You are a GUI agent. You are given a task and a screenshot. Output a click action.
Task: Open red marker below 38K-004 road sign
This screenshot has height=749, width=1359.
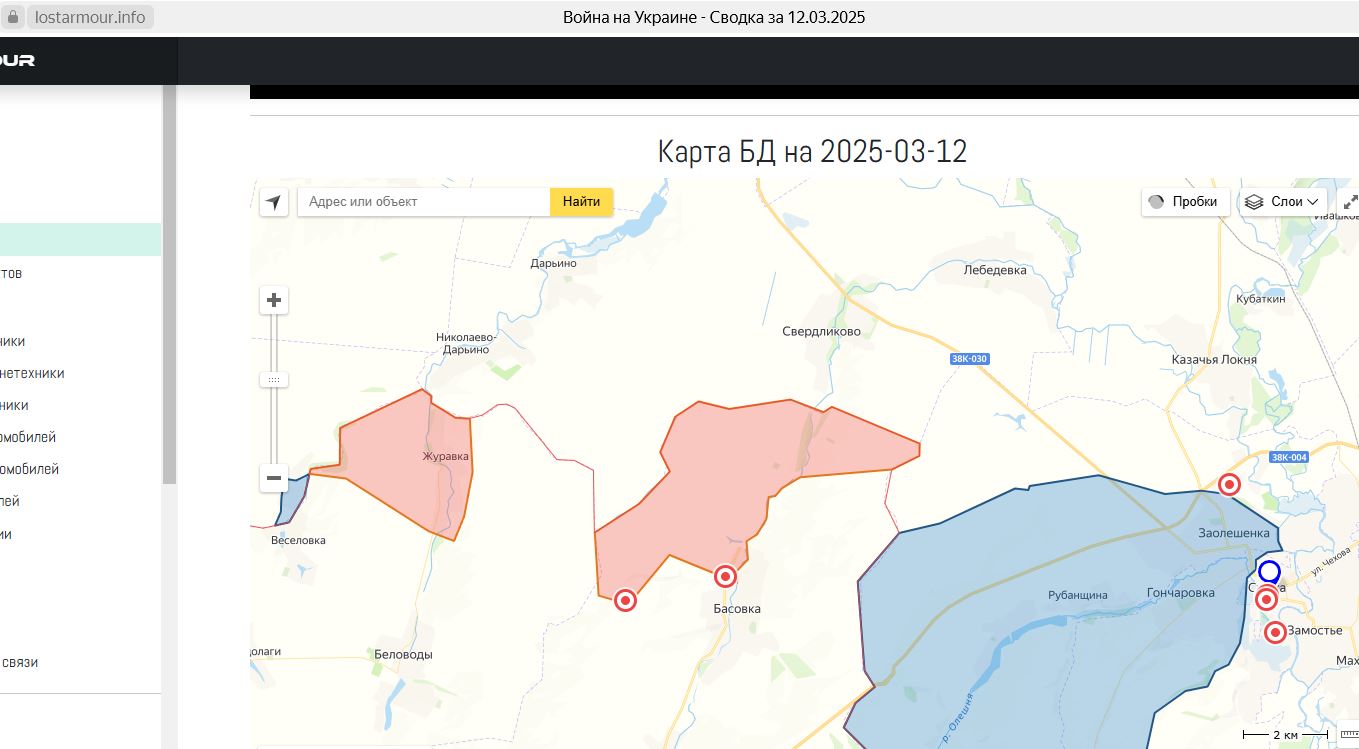[x=1229, y=485]
